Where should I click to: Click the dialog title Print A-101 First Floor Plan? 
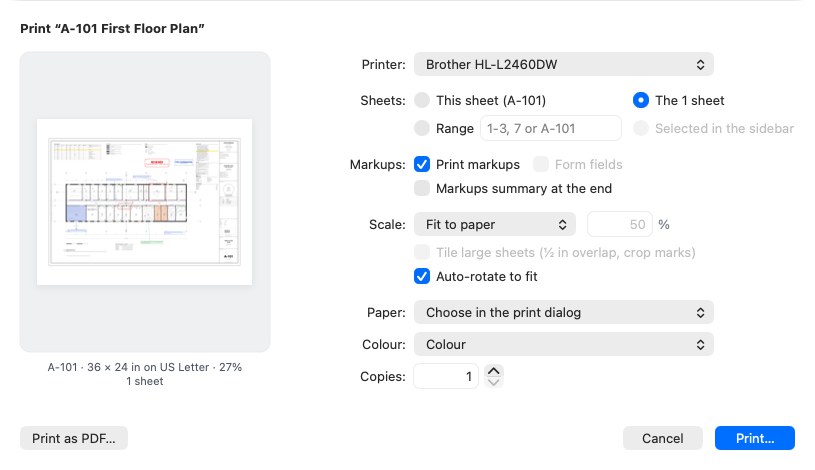[x=112, y=29]
